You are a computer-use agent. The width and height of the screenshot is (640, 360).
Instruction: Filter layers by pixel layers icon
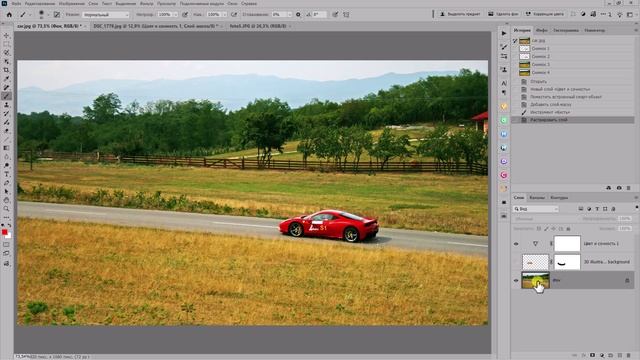click(581, 209)
